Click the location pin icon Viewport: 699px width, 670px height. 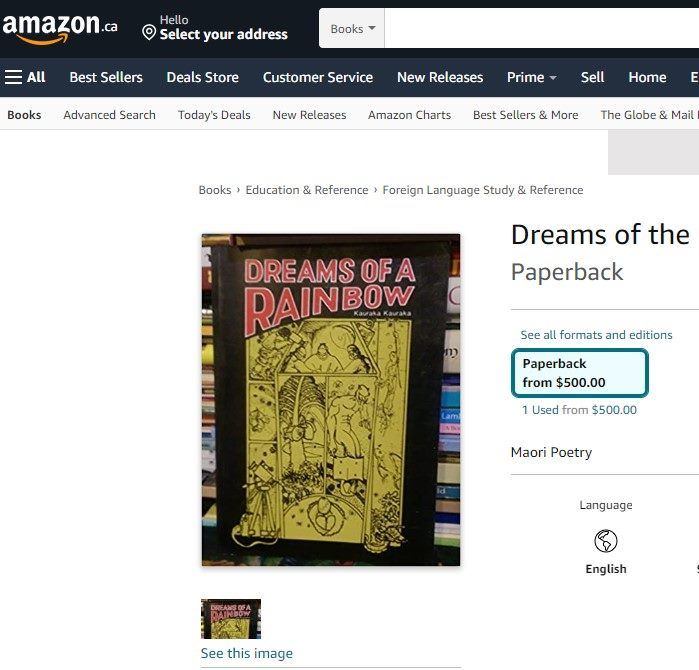149,33
